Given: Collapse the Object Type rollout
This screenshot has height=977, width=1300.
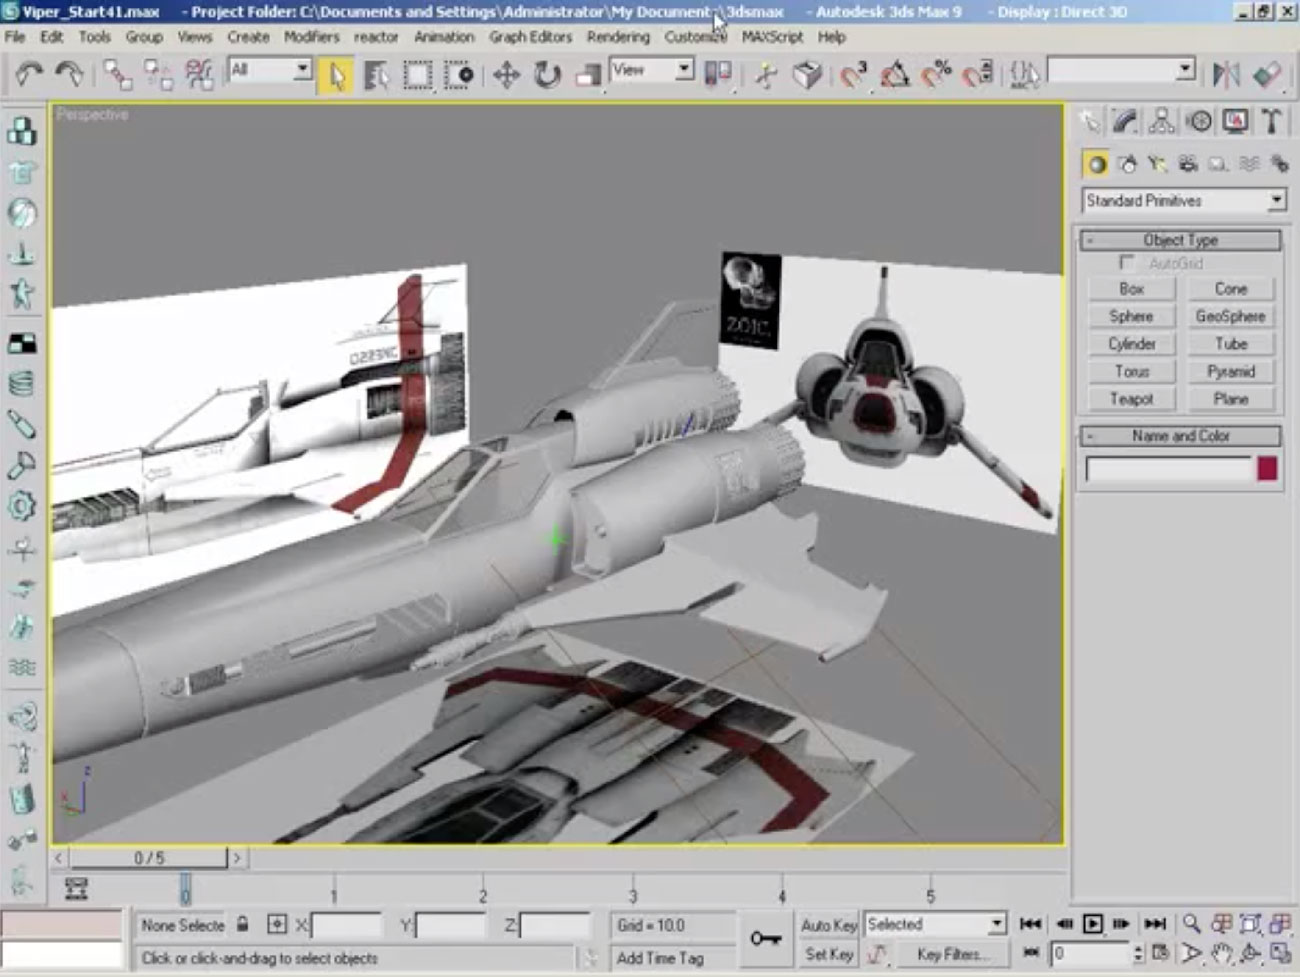Looking at the screenshot, I should click(x=1180, y=240).
